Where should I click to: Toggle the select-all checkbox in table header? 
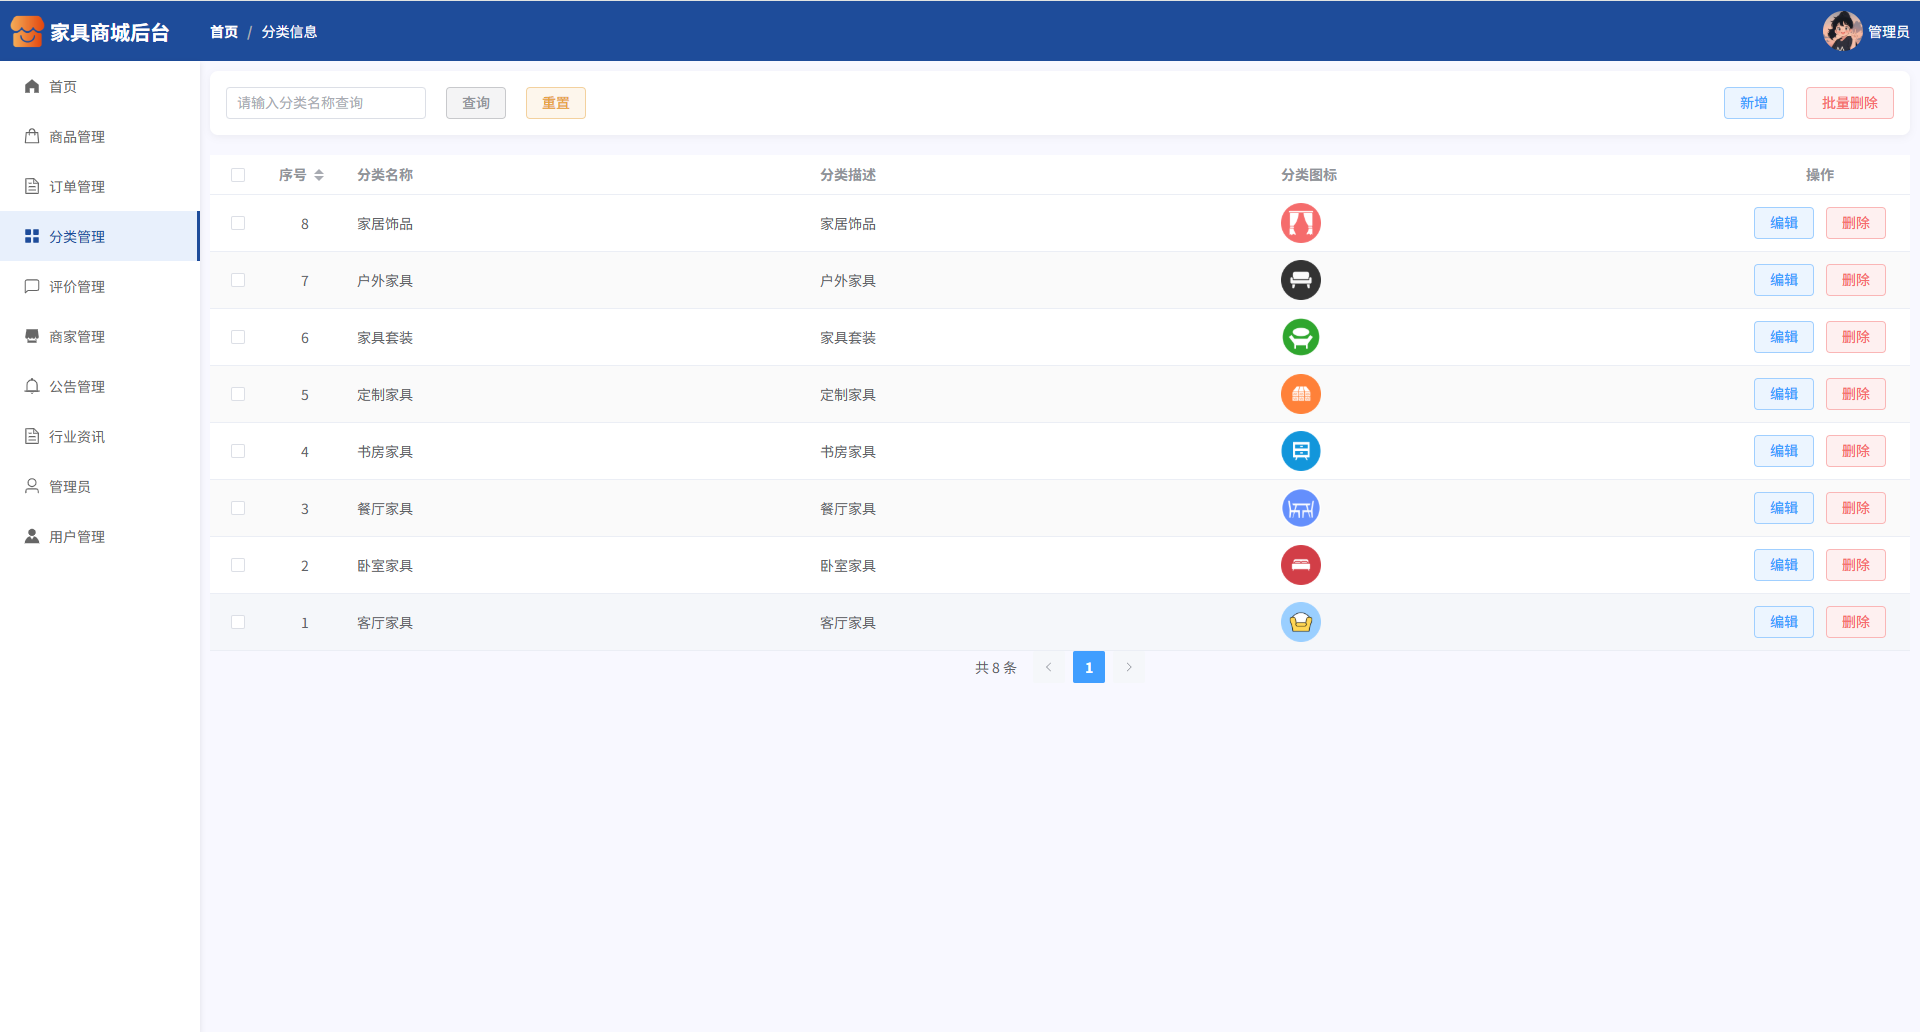click(x=238, y=175)
